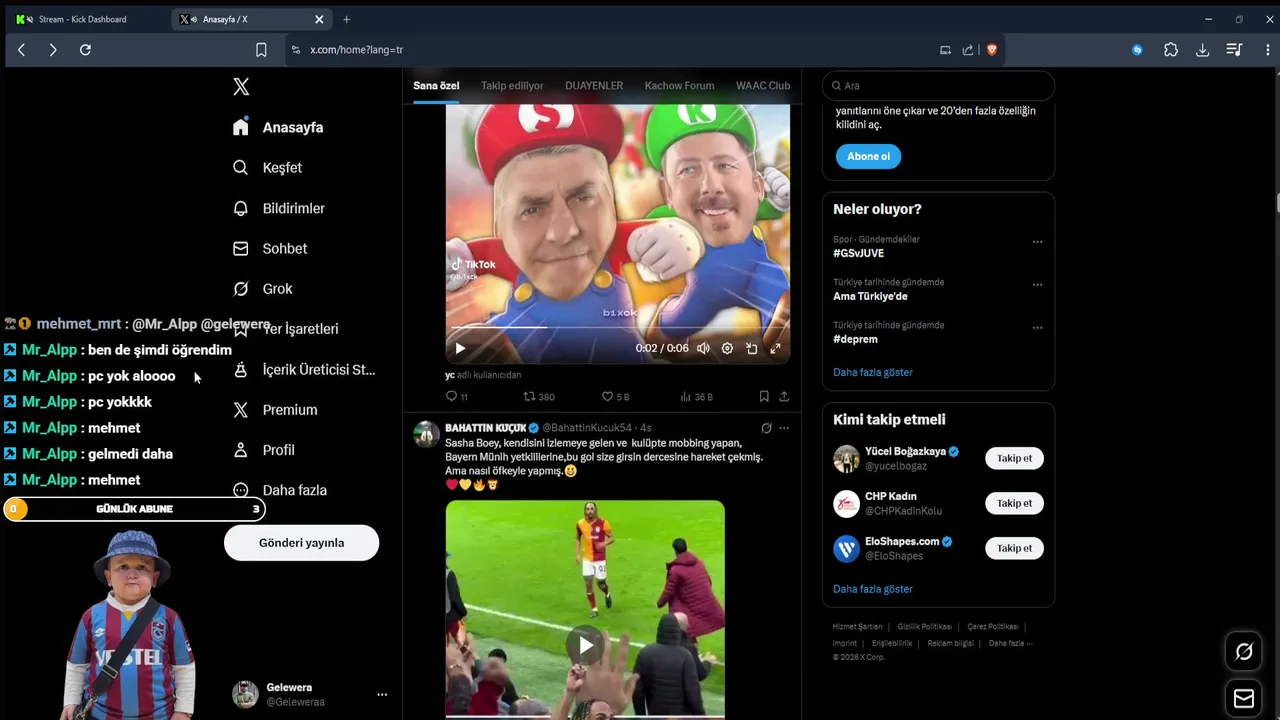Open Anasayfa home in the sidebar
The width and height of the screenshot is (1280, 720).
coord(278,127)
